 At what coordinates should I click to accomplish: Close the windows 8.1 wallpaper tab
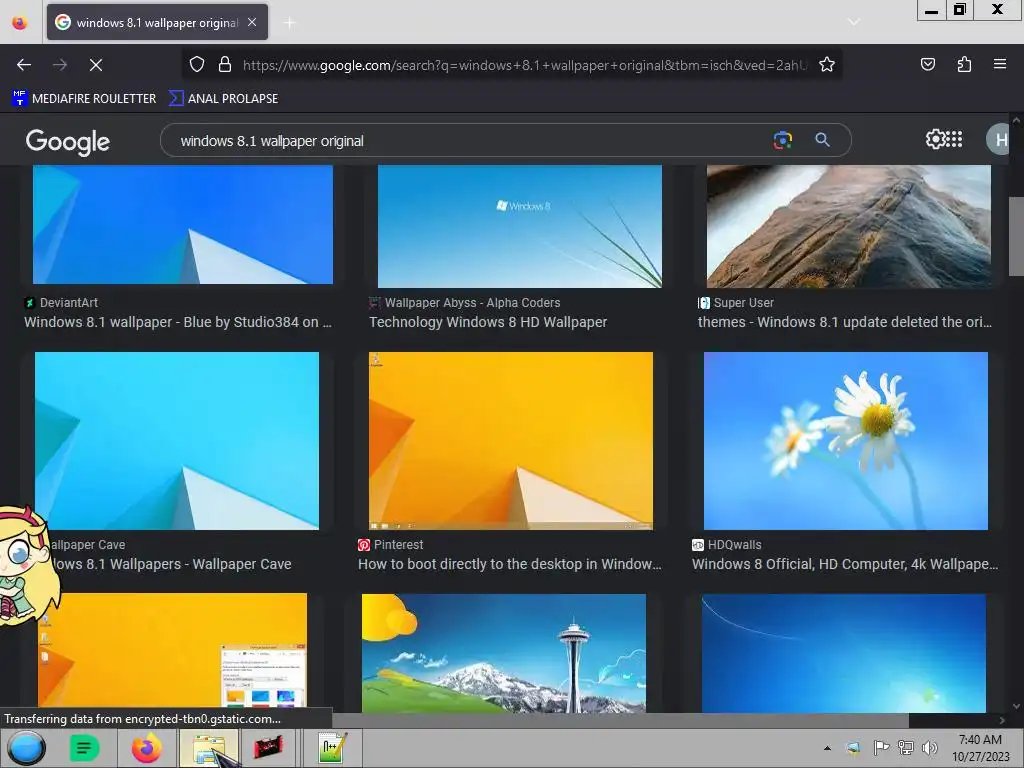(x=252, y=22)
